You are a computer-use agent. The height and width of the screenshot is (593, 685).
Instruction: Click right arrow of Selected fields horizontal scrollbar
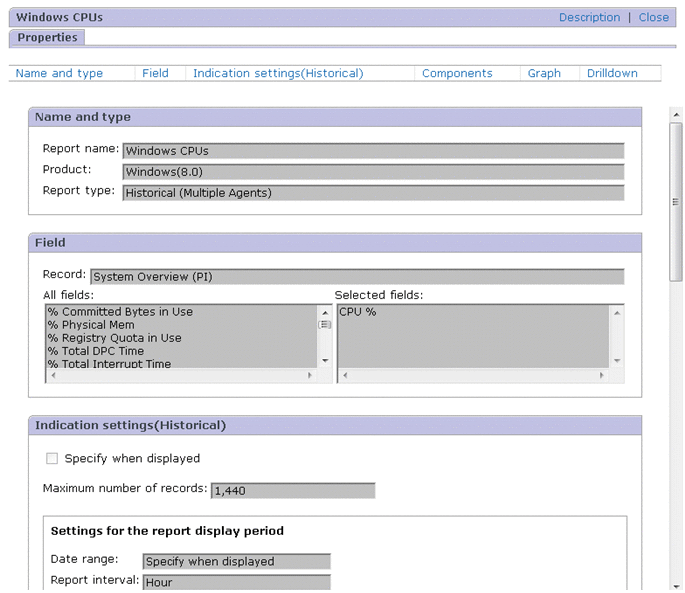(601, 376)
